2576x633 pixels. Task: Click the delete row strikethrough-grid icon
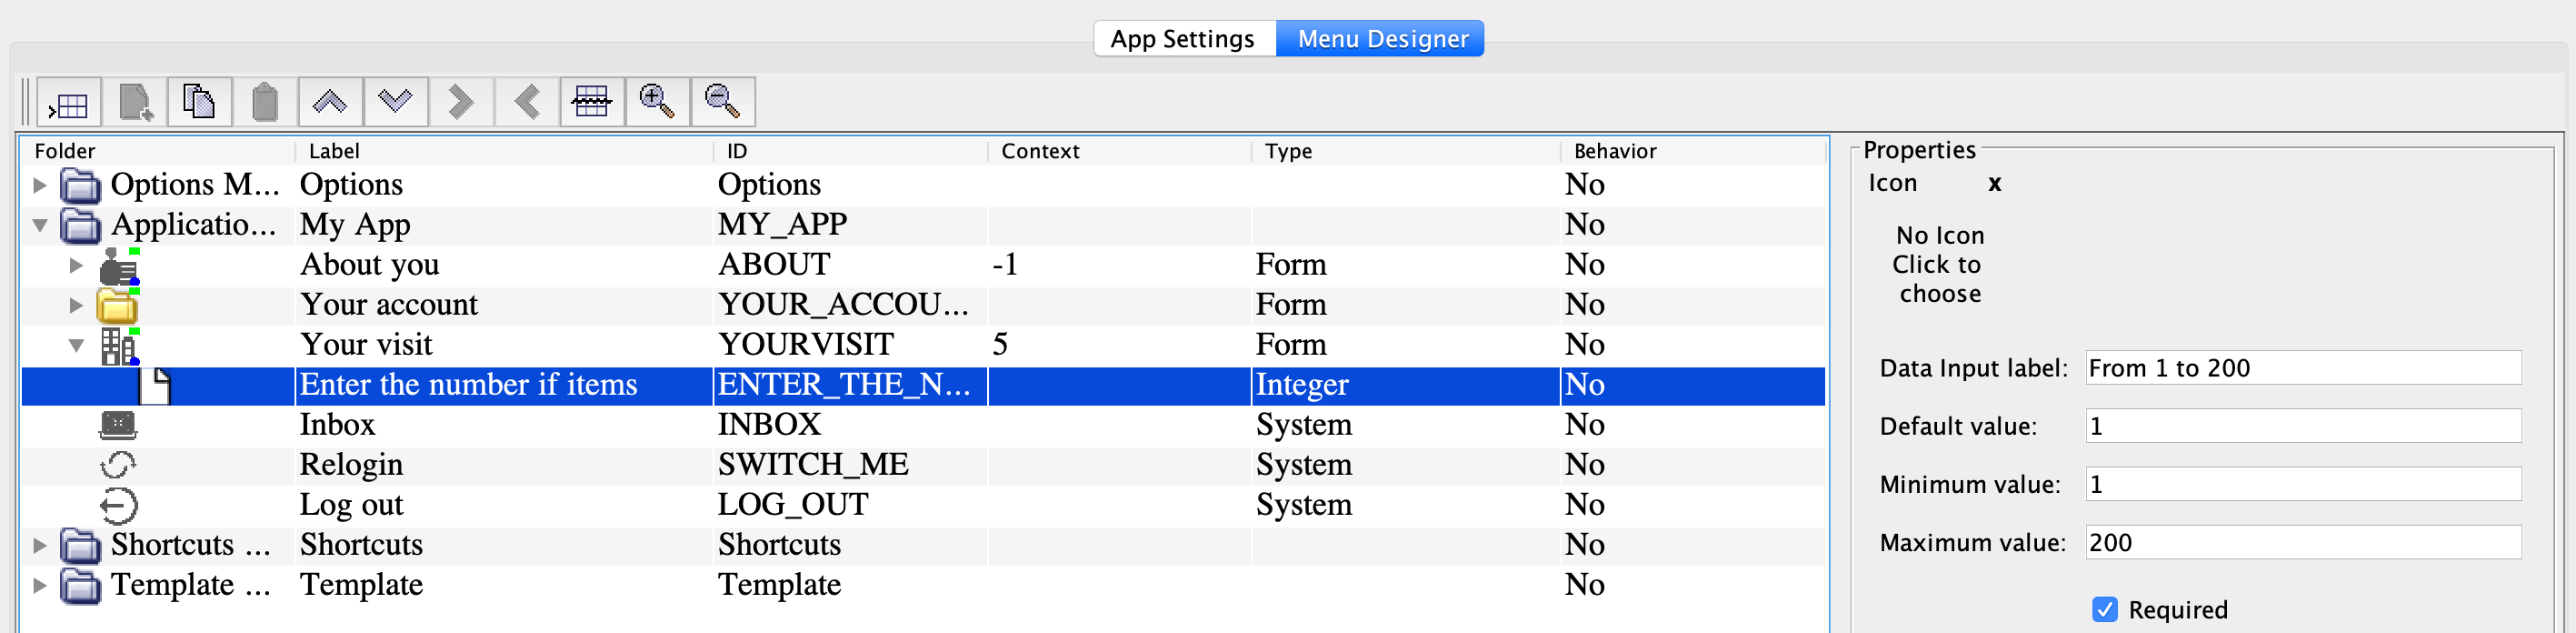coord(591,102)
